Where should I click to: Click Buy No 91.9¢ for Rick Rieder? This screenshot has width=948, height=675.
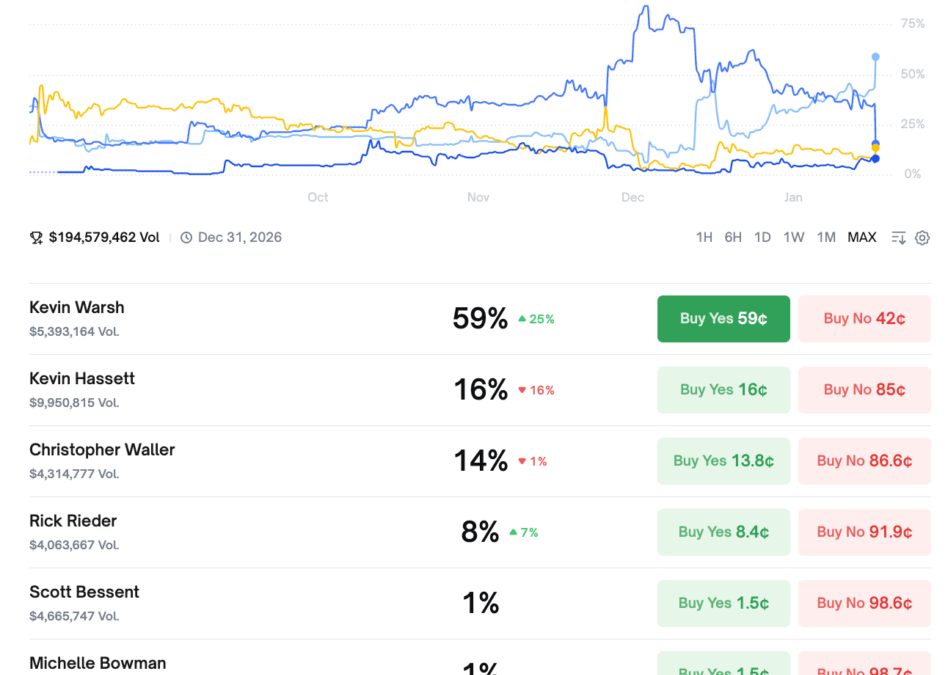point(864,532)
